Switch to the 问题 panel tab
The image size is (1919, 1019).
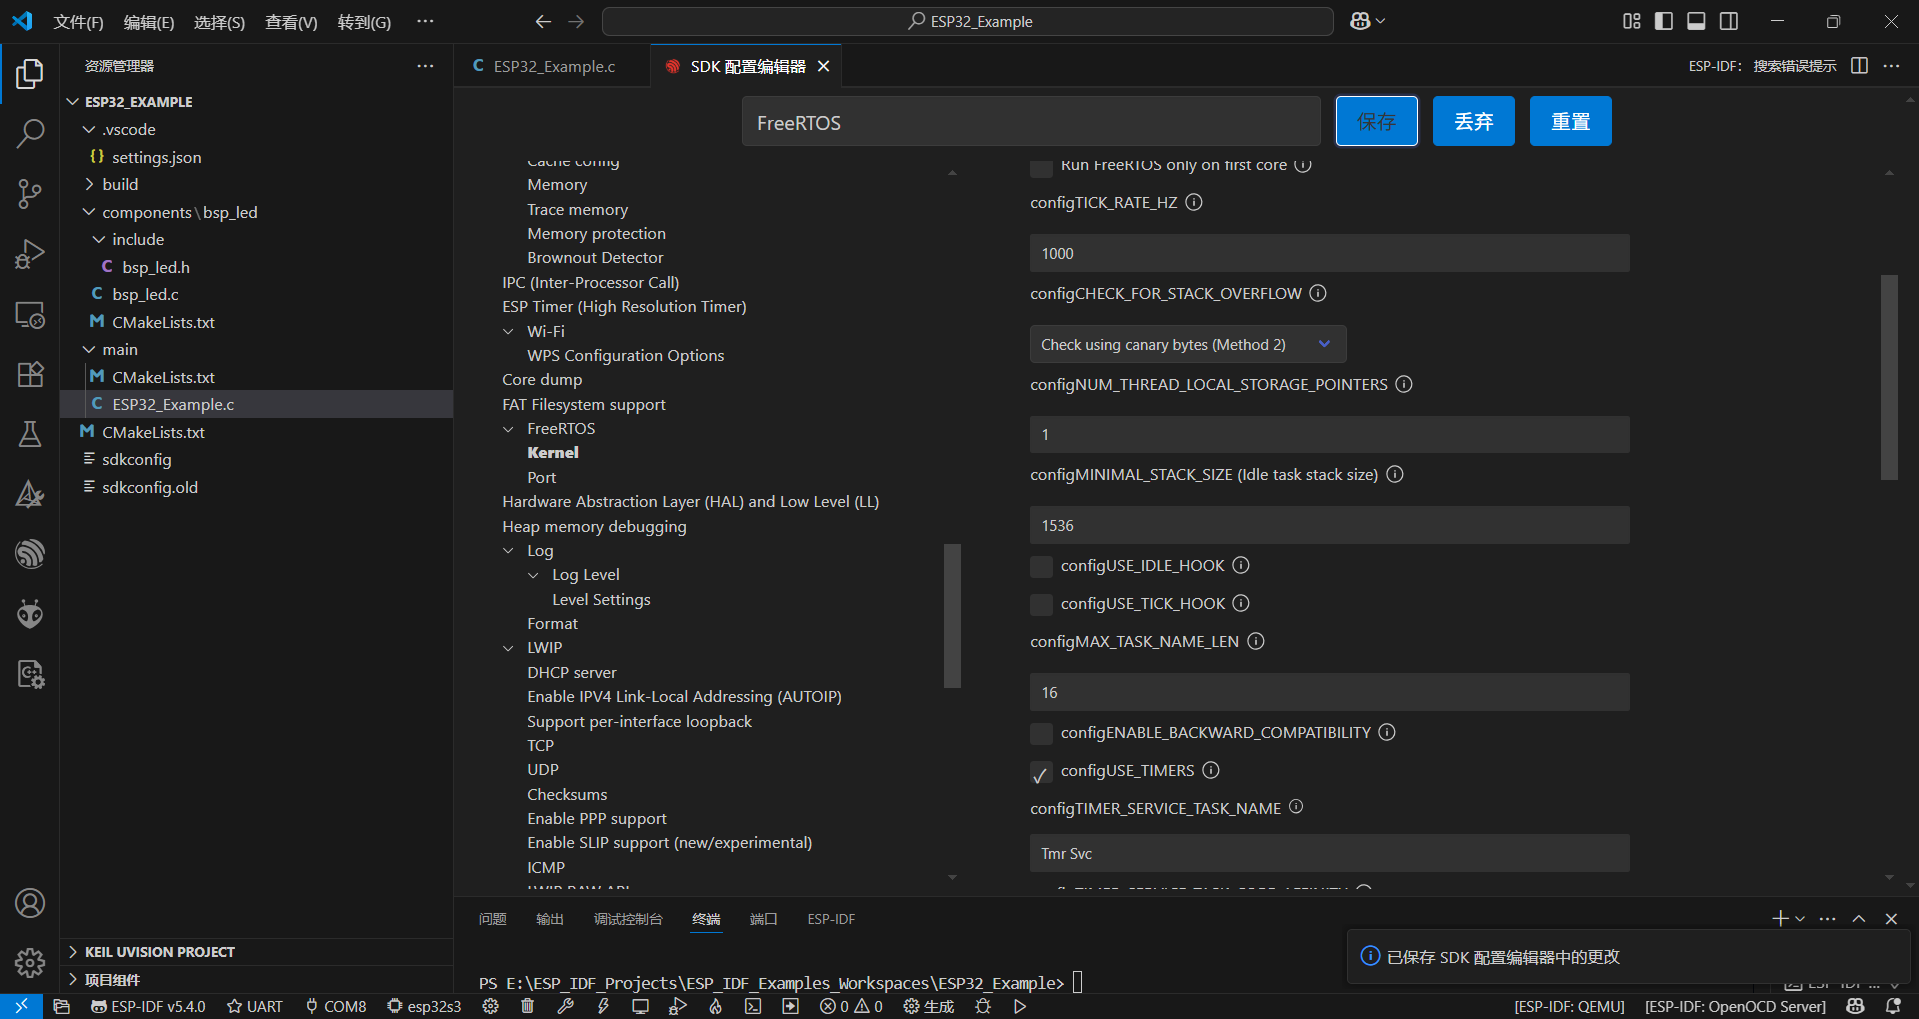pos(492,919)
